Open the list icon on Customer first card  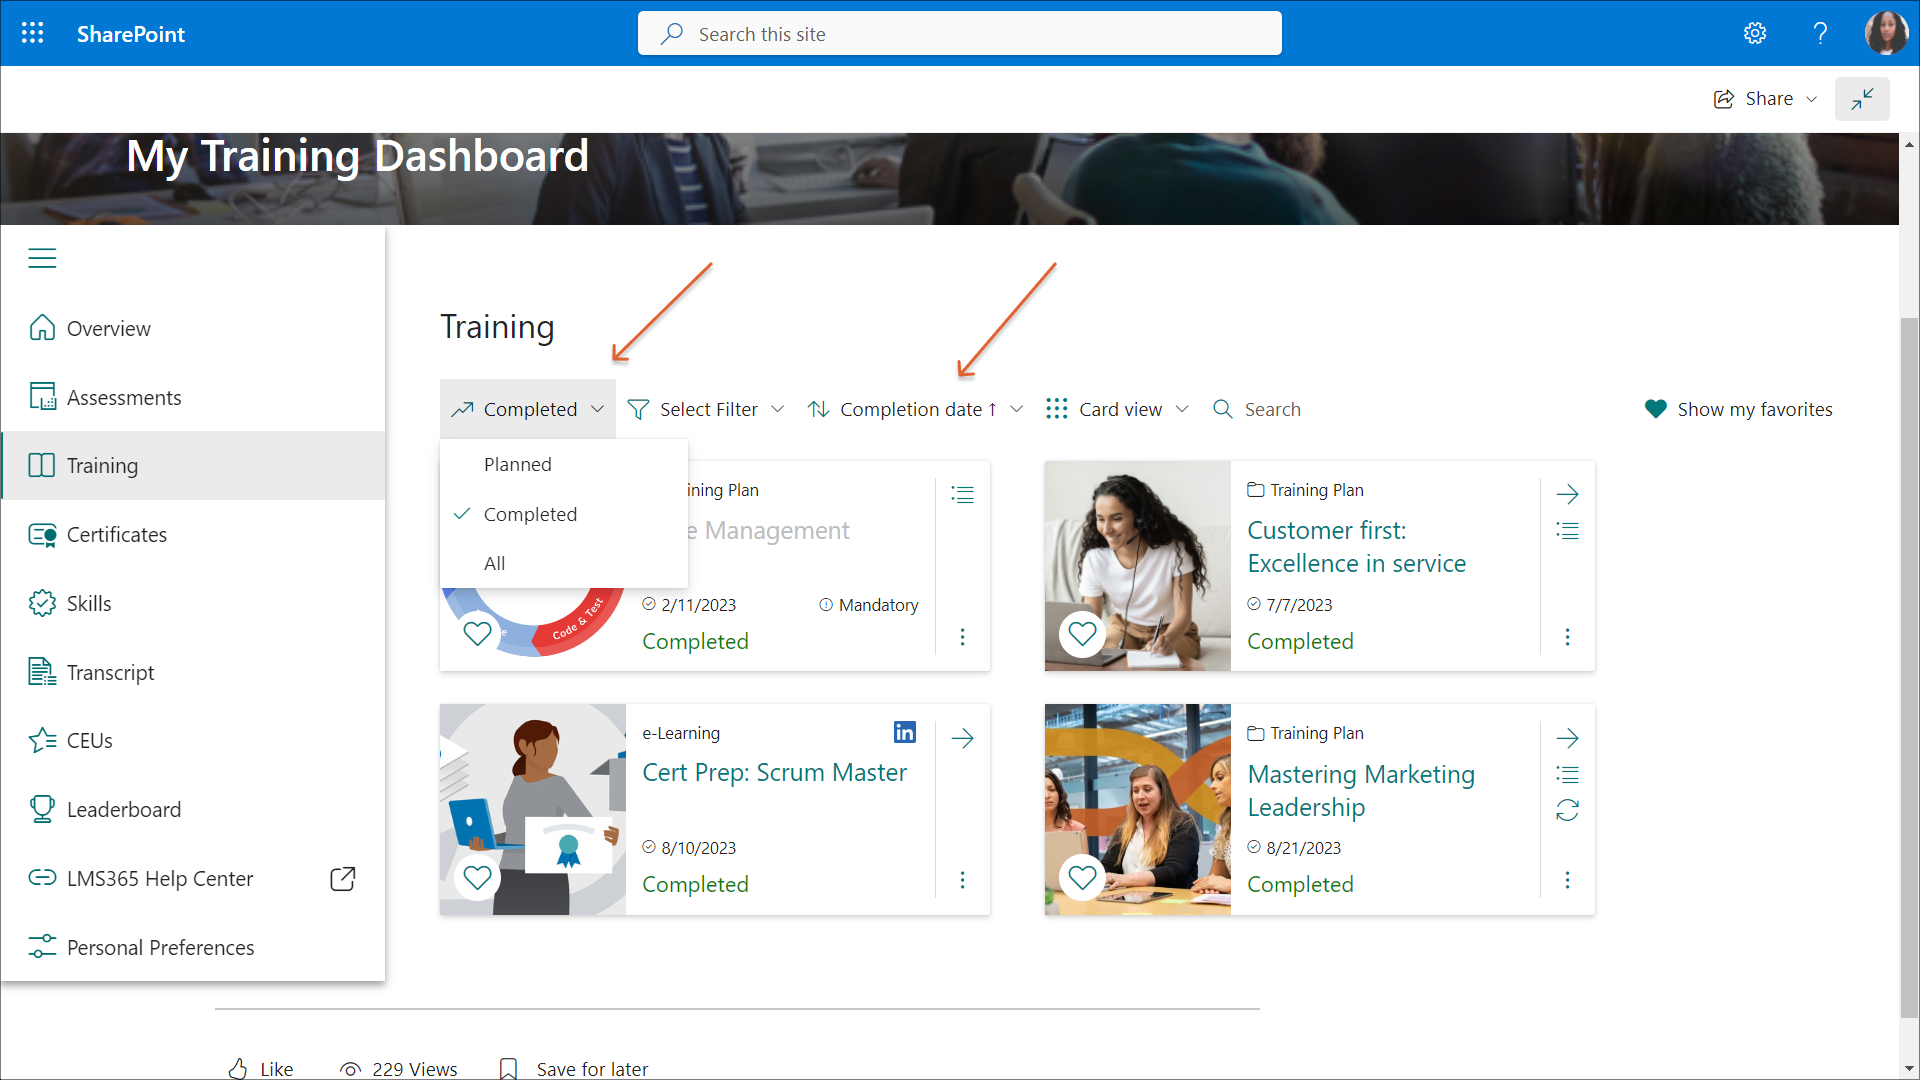point(1567,531)
